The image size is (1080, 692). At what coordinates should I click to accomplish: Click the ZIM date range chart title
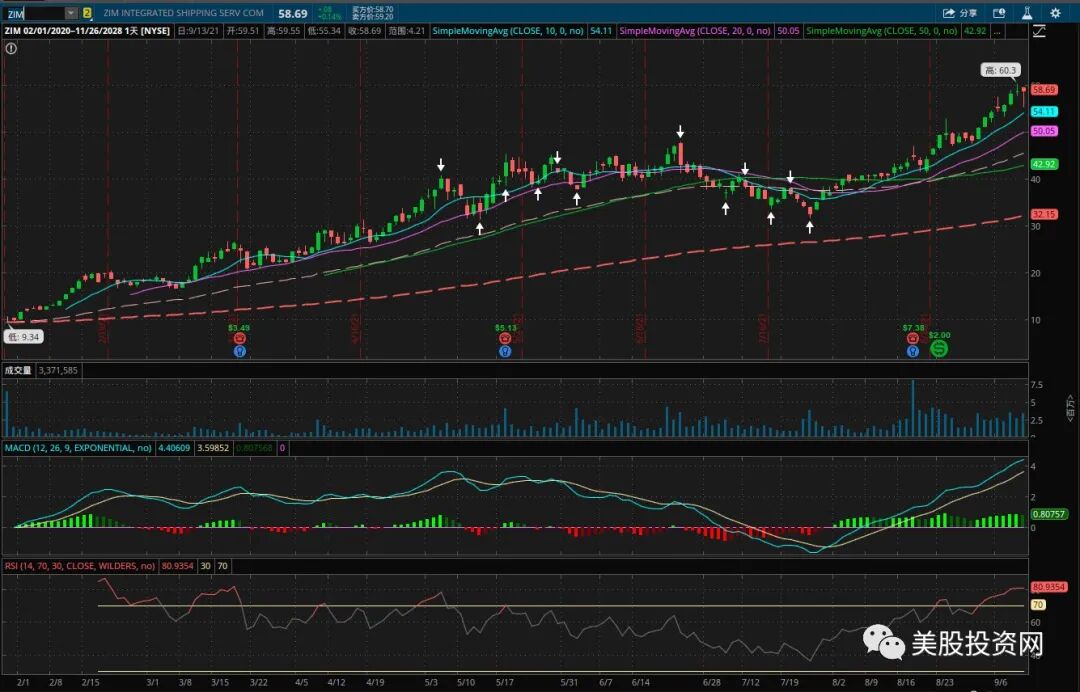click(87, 31)
